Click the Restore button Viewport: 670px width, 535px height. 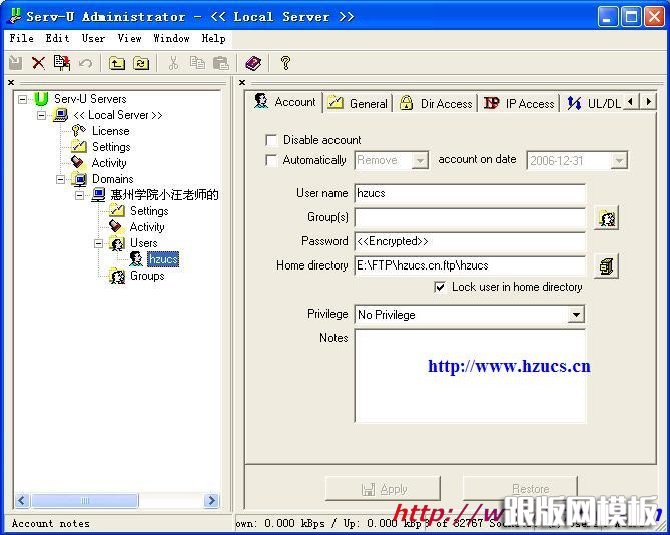click(x=520, y=488)
